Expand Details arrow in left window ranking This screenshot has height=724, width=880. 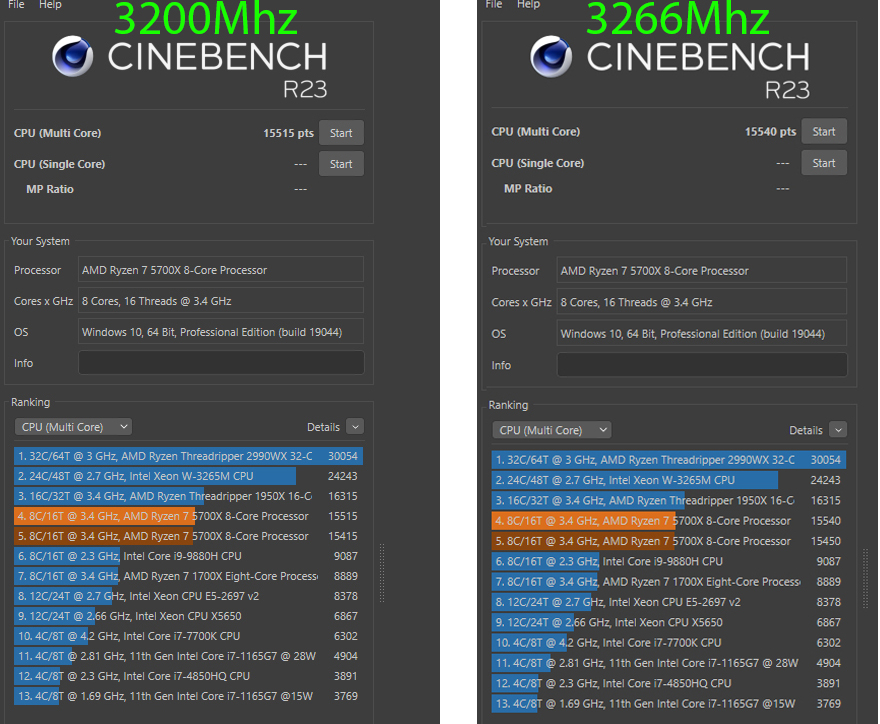tap(355, 427)
